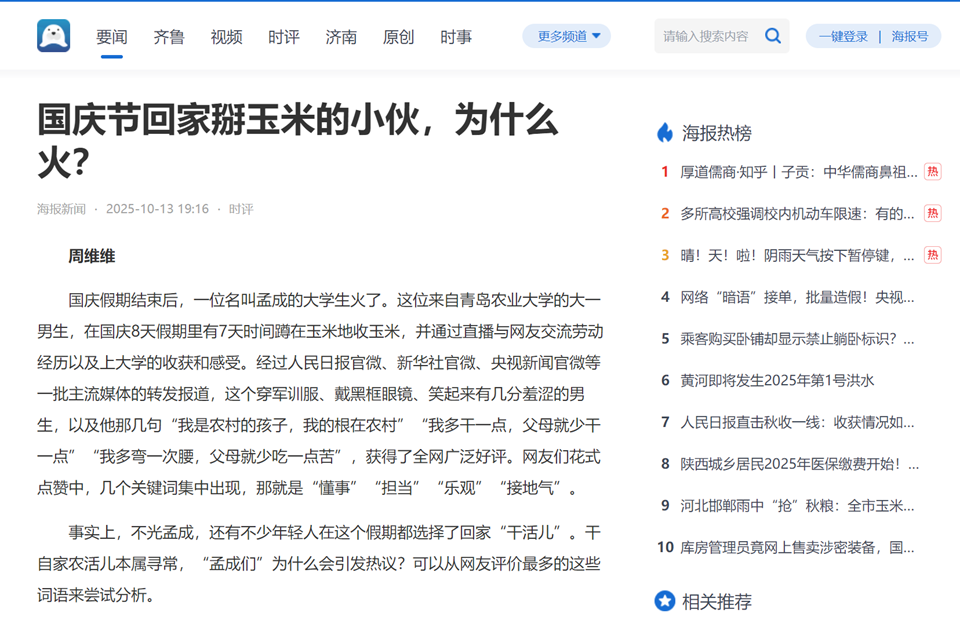Open the 陕西城乡居民2025年医保缴费 article
Image resolution: width=960 pixels, height=624 pixels.
point(799,464)
